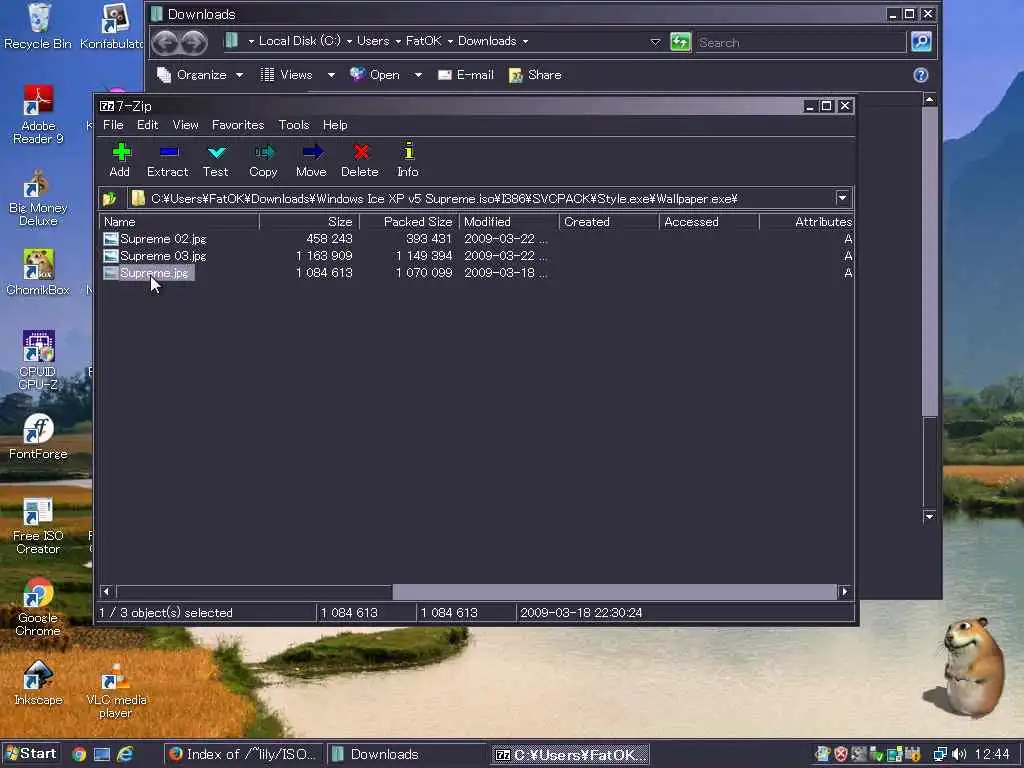Open the Downloads address history dropdown
The height and width of the screenshot is (768, 1024).
[655, 42]
